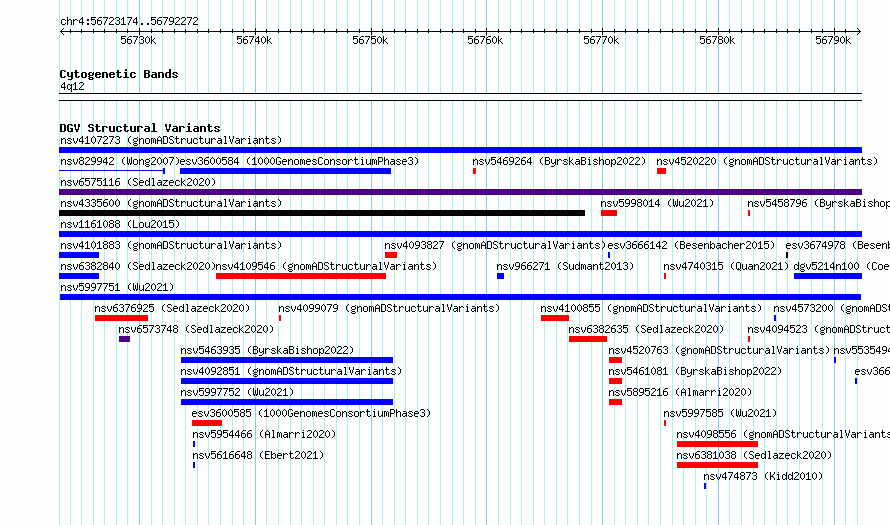Click nsv6381038 (Sedlazeck2020) label
Screen dimensions: 890x525
point(754,455)
